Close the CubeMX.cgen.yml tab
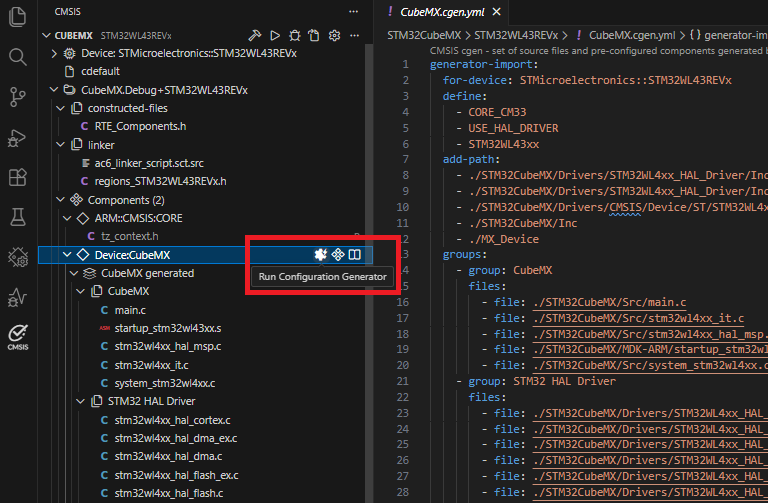The image size is (768, 503). click(x=496, y=12)
